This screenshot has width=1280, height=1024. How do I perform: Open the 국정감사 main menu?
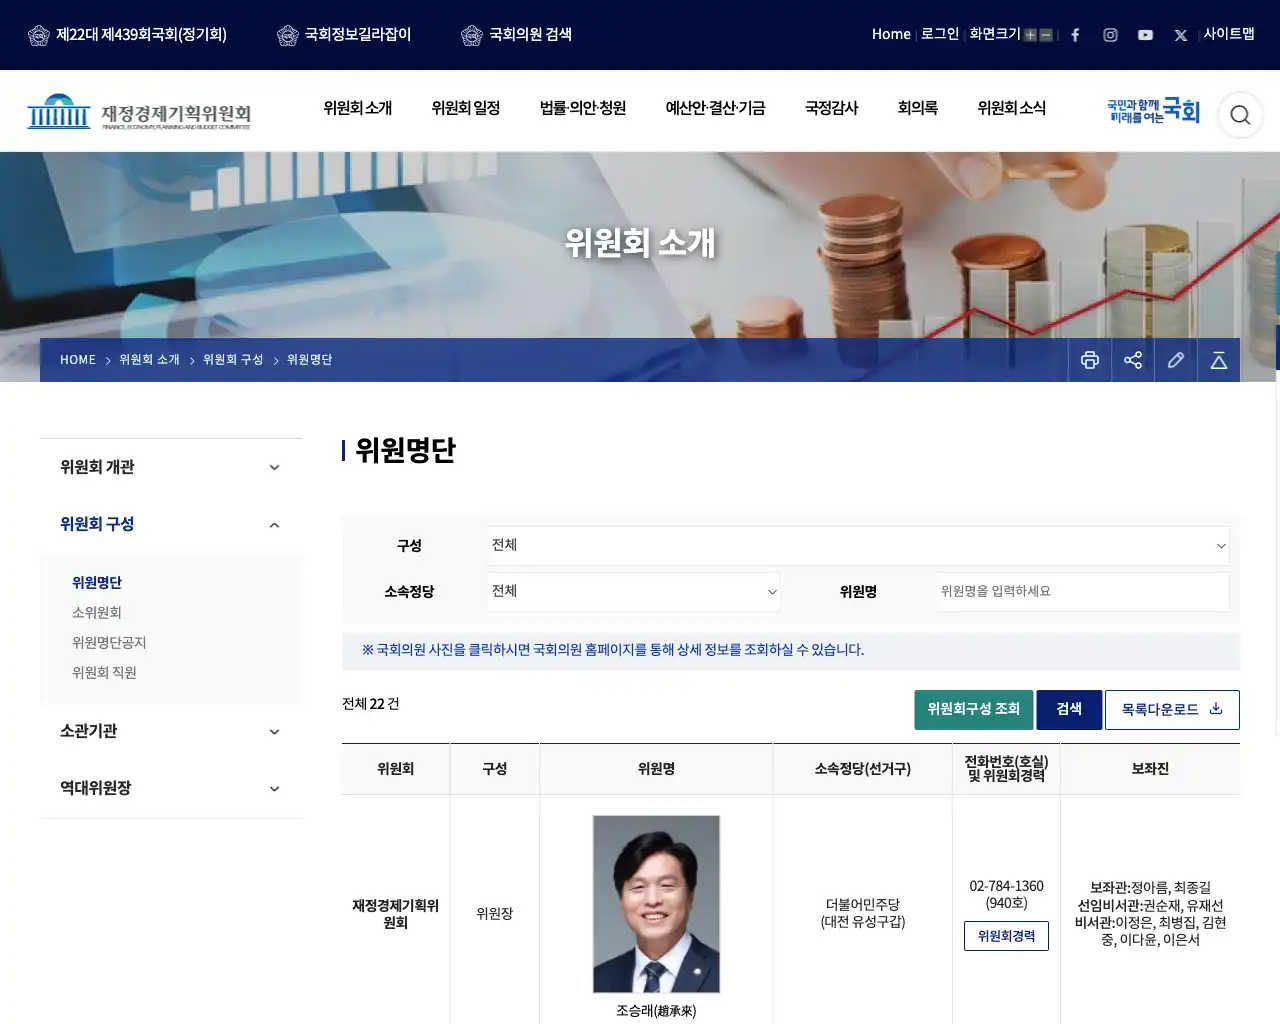[832, 108]
